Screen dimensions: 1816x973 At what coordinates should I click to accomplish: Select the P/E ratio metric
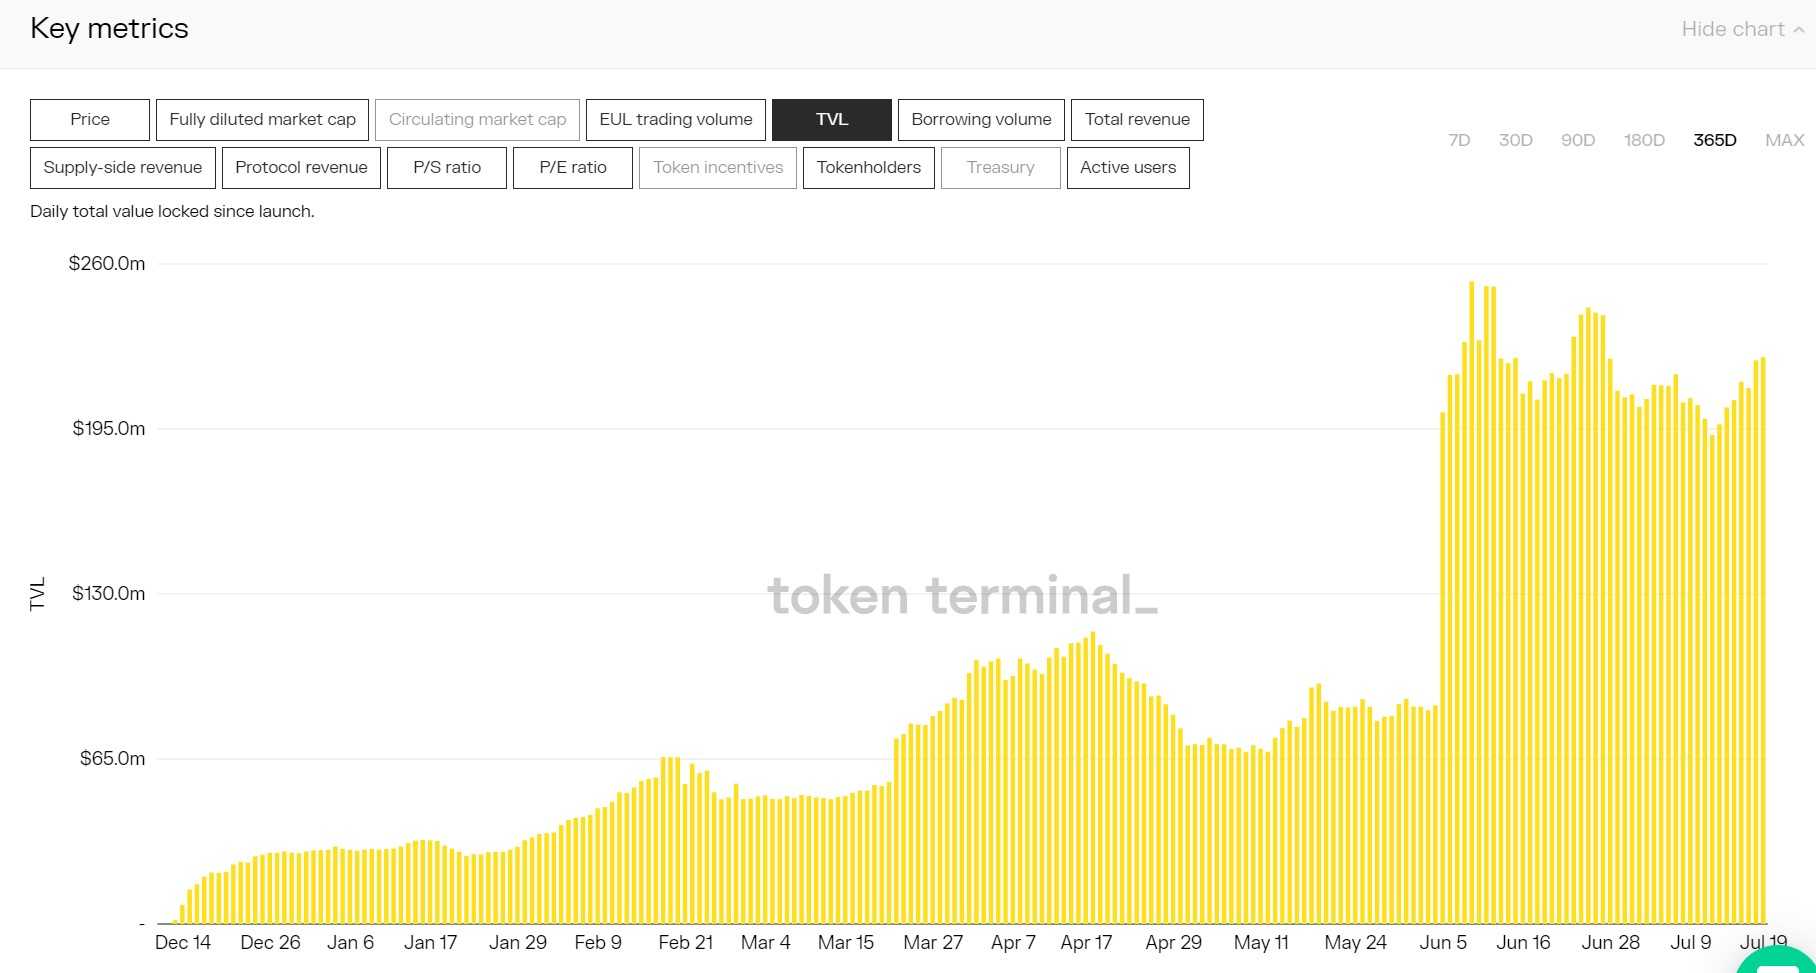[572, 168]
